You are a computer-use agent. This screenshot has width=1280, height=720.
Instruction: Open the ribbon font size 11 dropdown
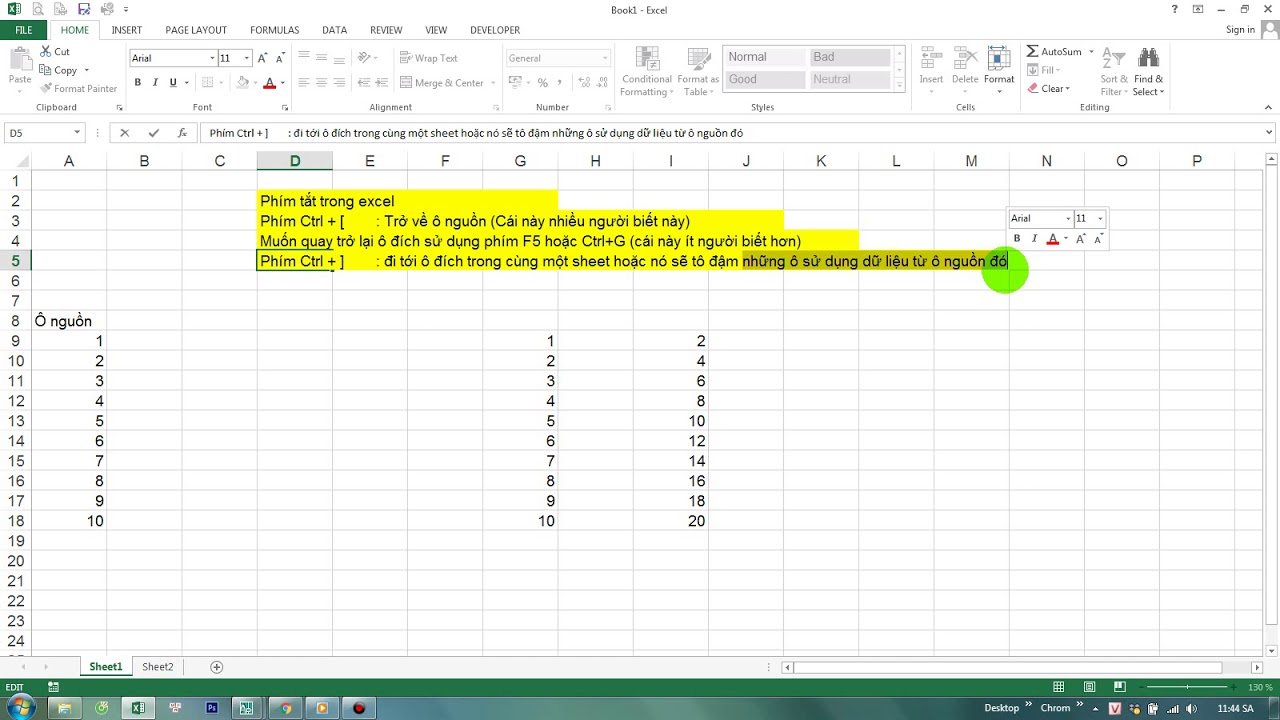247,58
